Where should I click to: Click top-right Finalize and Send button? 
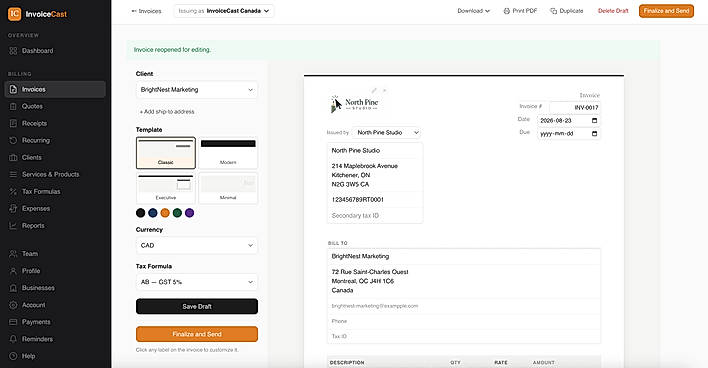(666, 11)
